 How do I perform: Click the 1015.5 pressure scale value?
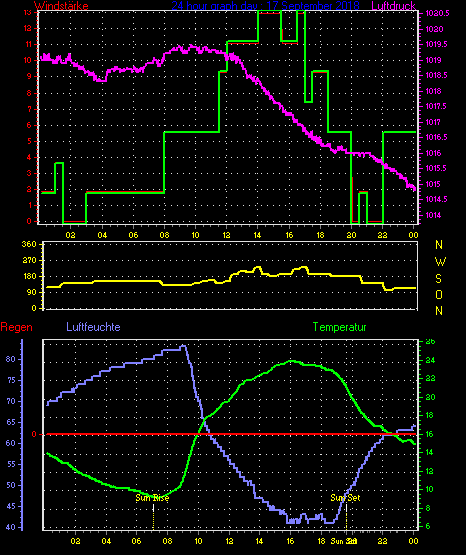point(436,168)
